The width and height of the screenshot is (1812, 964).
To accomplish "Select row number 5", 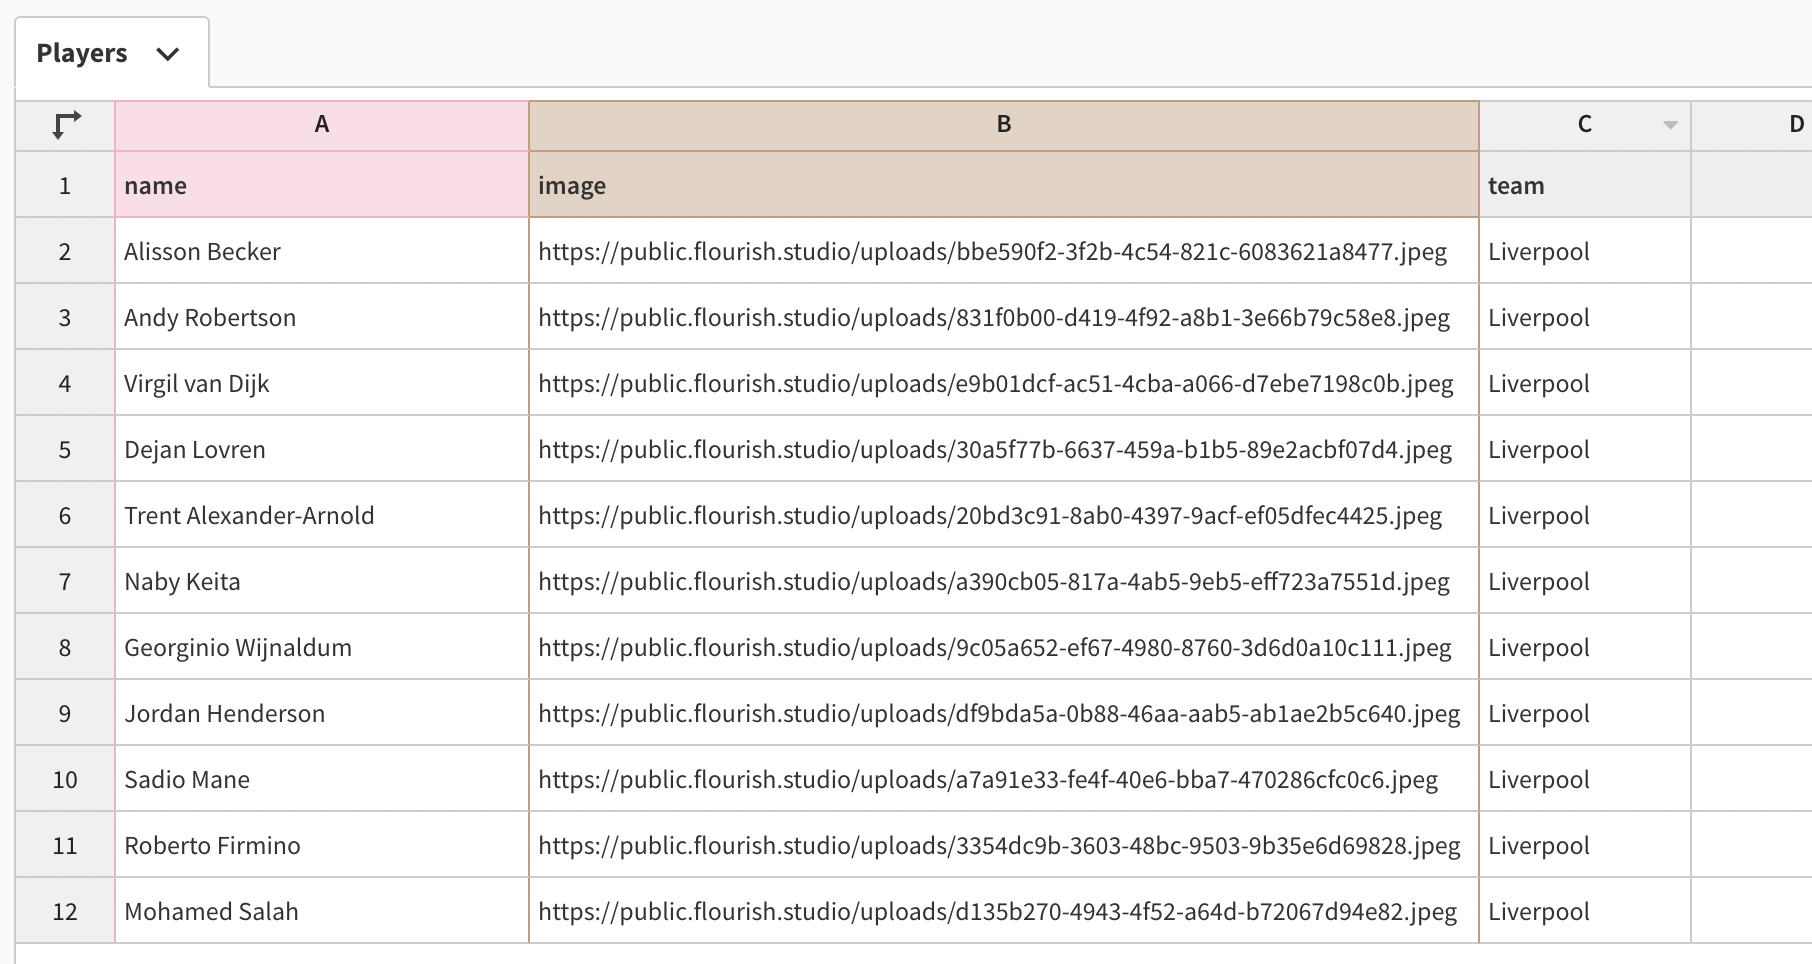I will (65, 449).
